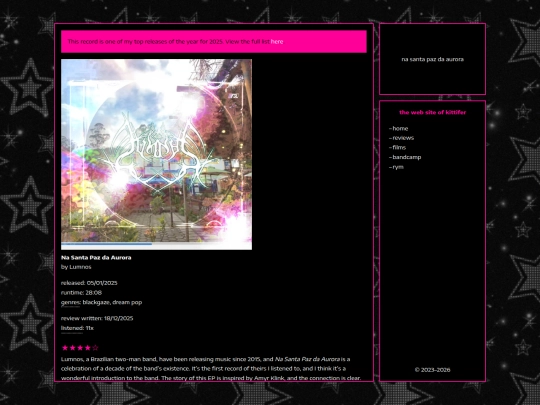Visit the rym link in sidebar
Image resolution: width=540 pixels, height=405 pixels.
click(398, 167)
